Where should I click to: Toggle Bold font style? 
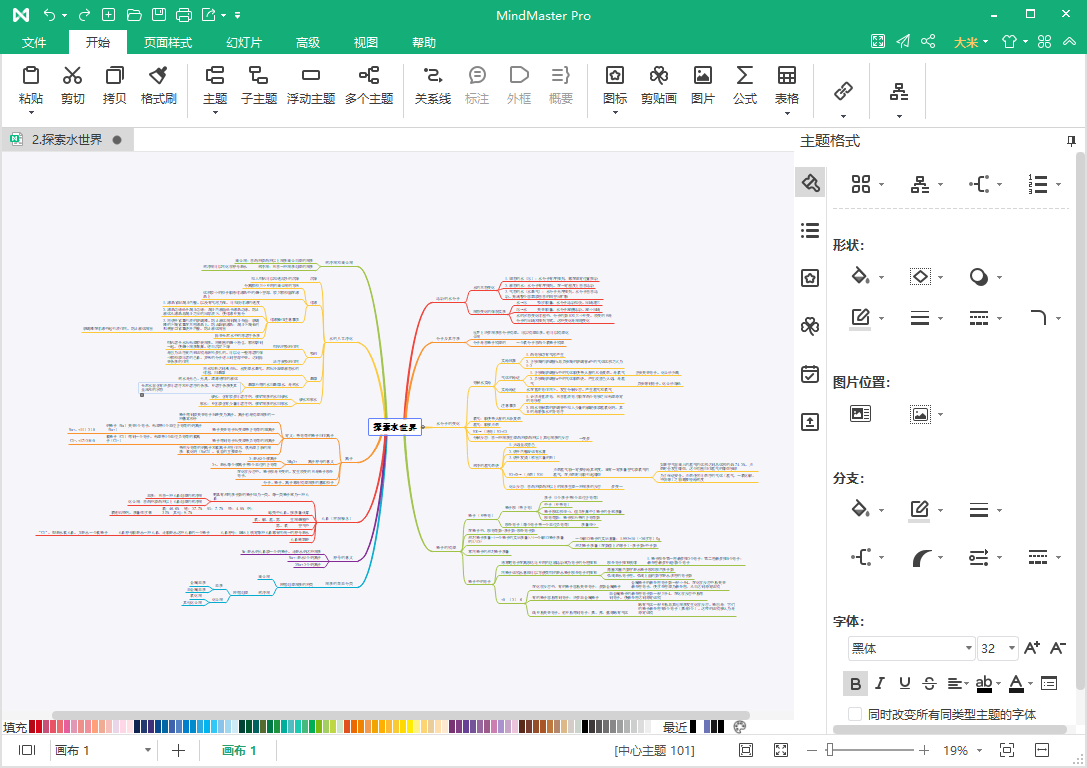(855, 683)
